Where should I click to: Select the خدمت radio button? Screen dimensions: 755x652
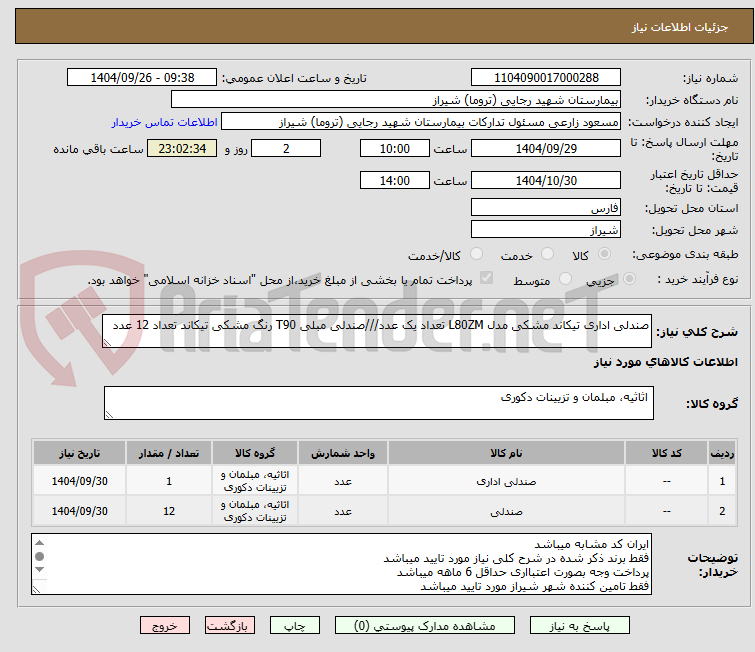(547, 254)
